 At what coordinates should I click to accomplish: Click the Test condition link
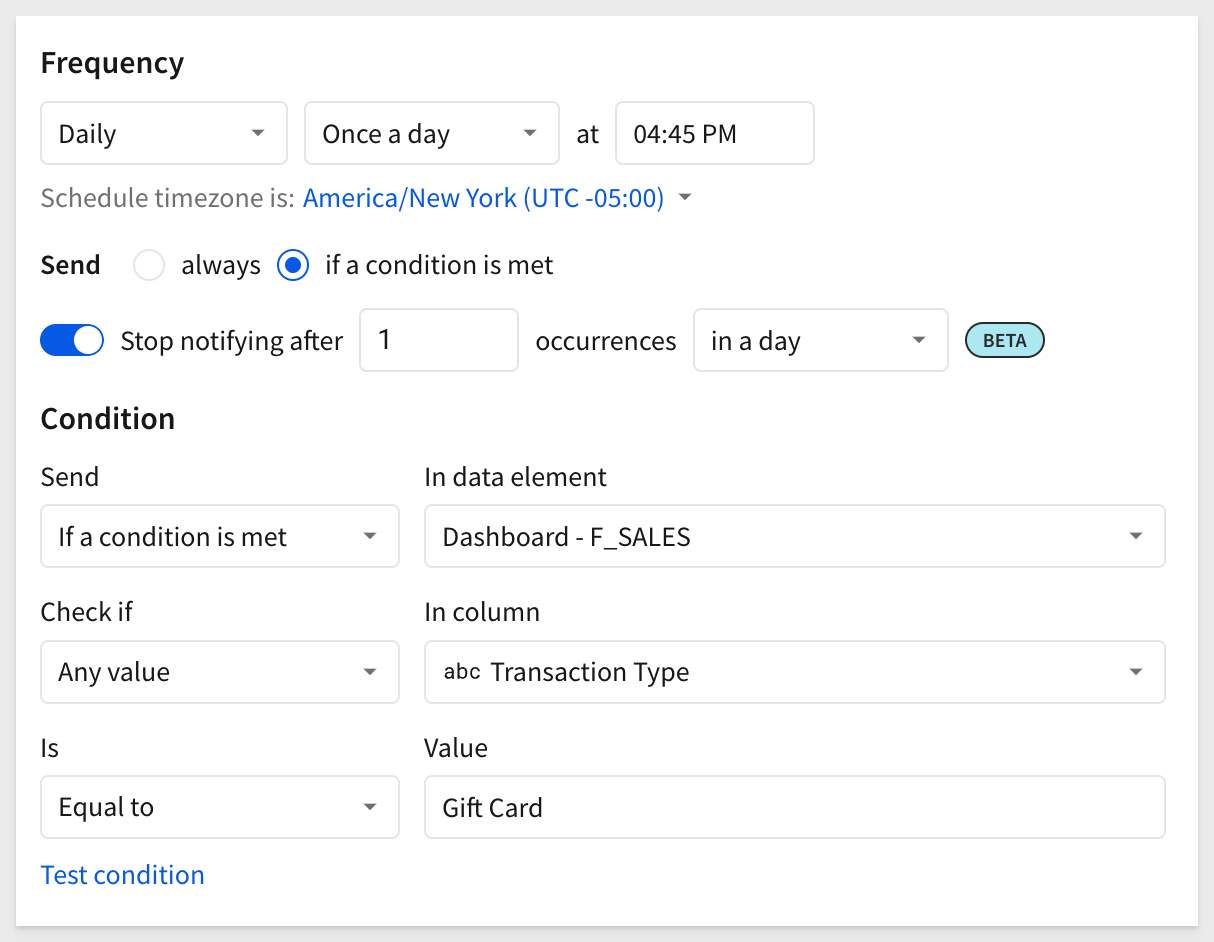click(x=123, y=875)
